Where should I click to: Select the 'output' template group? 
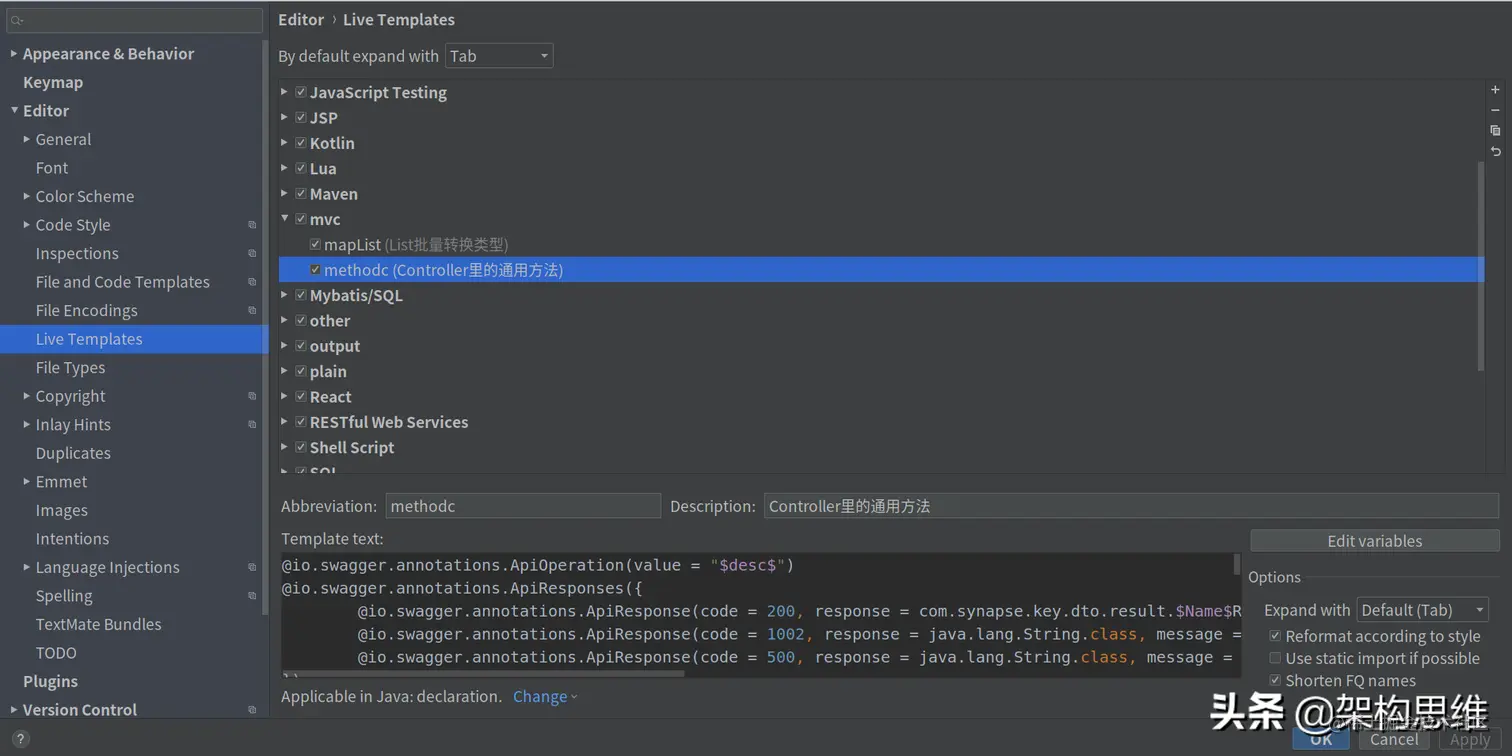click(335, 346)
